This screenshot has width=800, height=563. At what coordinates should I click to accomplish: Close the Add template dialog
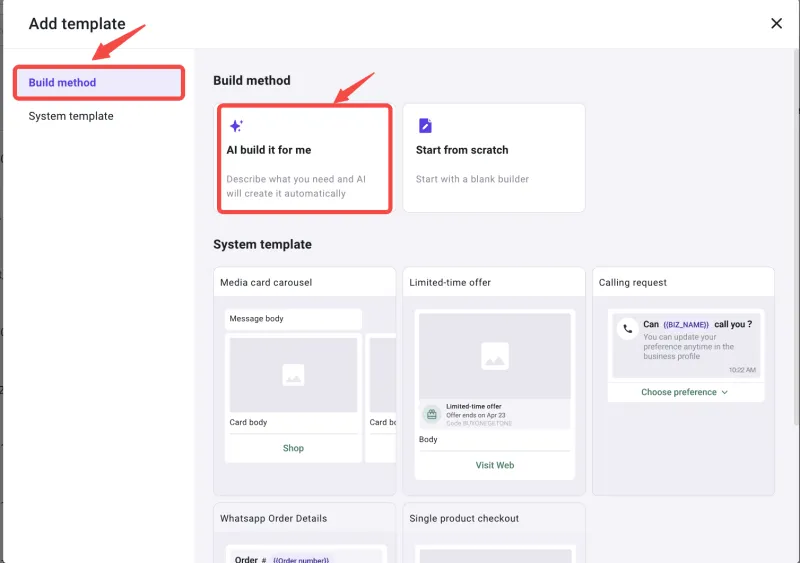pyautogui.click(x=776, y=24)
